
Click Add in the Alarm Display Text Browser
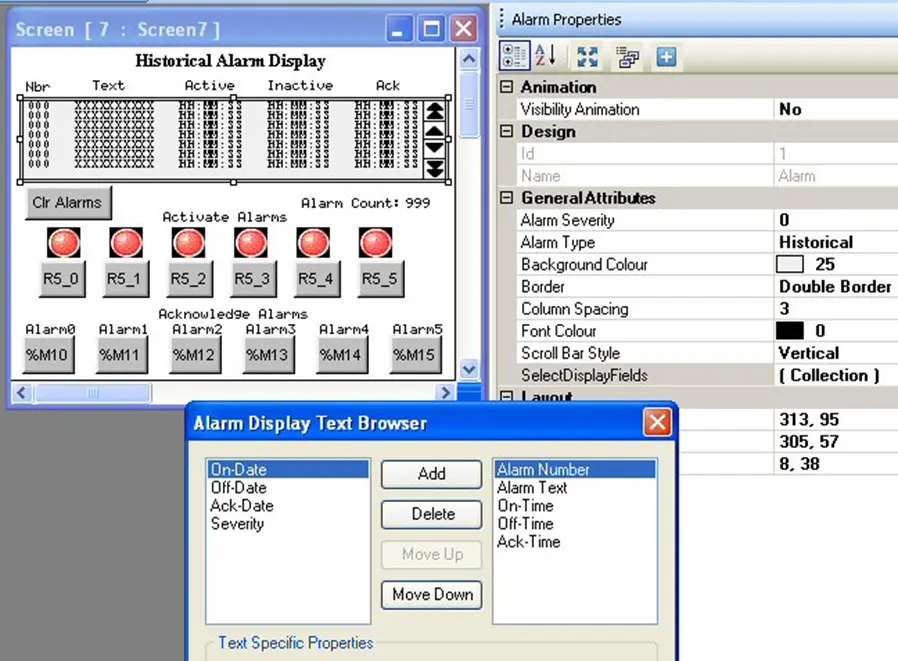coord(431,474)
